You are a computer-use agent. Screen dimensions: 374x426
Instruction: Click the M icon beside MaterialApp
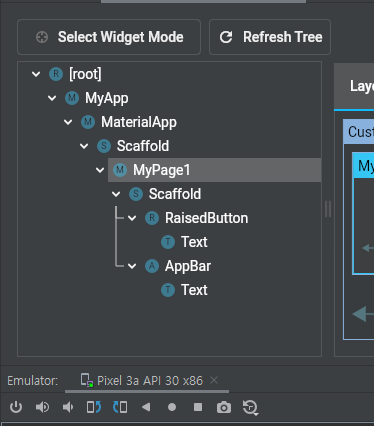[88, 122]
